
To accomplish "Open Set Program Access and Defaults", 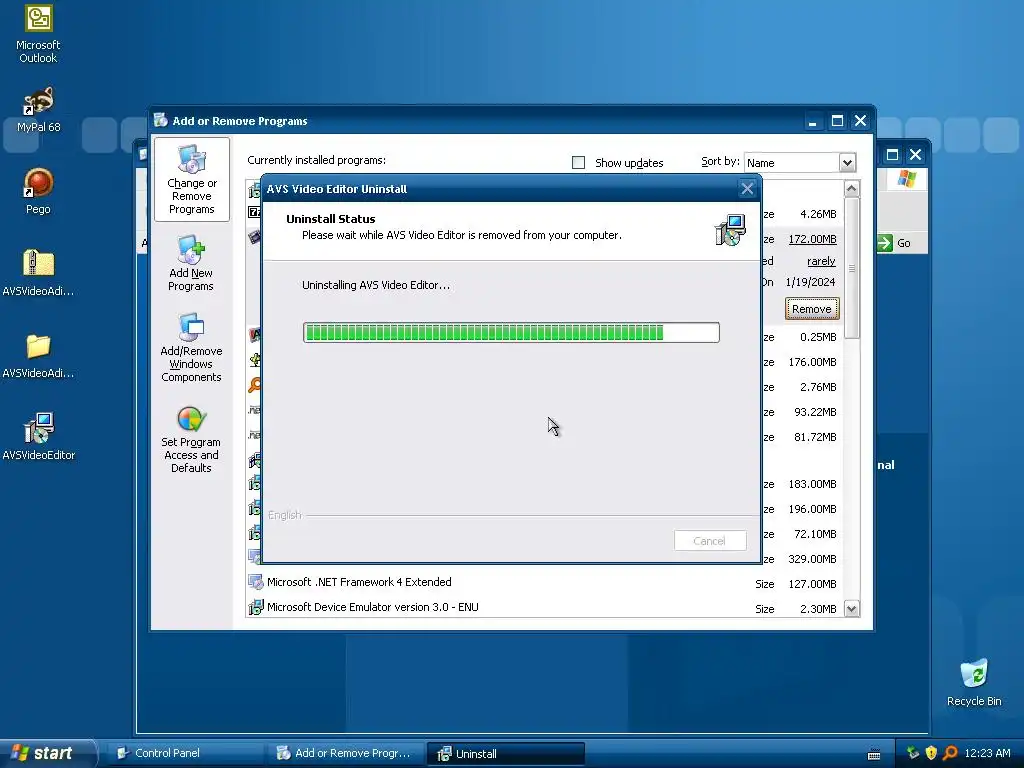I will (191, 440).
